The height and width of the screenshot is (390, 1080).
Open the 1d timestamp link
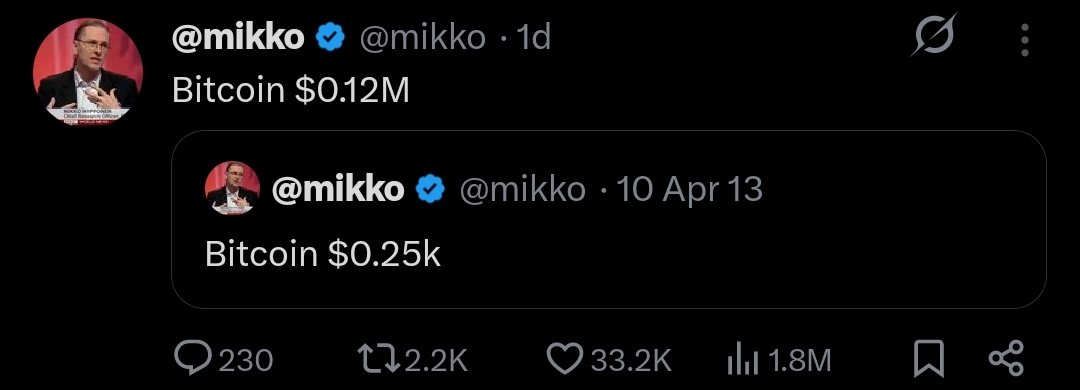tap(534, 37)
